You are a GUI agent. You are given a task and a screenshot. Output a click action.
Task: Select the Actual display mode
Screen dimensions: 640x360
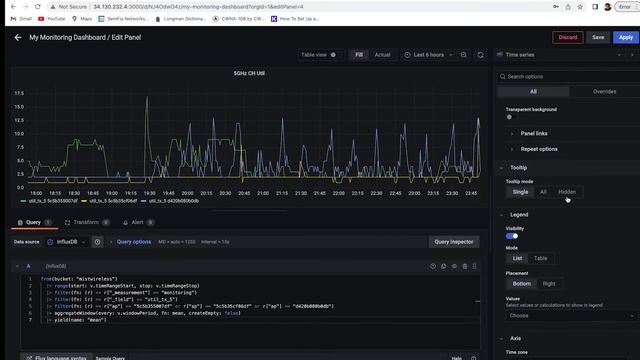382,55
